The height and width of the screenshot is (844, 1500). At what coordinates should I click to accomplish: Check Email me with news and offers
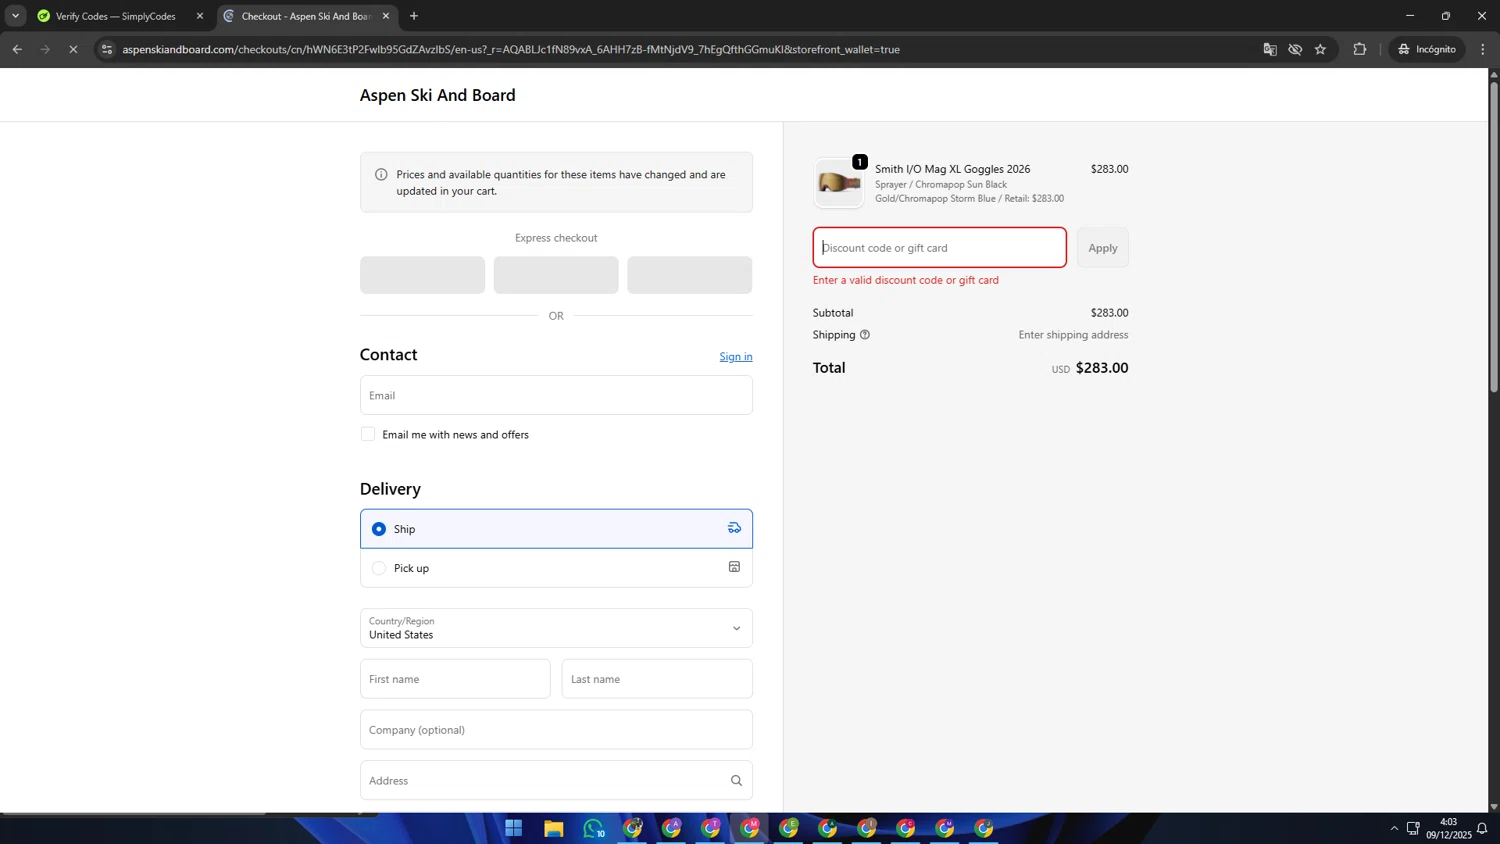click(x=368, y=434)
